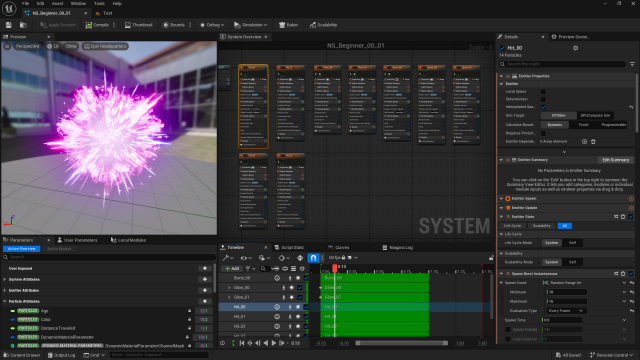Toggle the timeline snapping magnet icon
The image size is (640, 360).
[x=313, y=258]
